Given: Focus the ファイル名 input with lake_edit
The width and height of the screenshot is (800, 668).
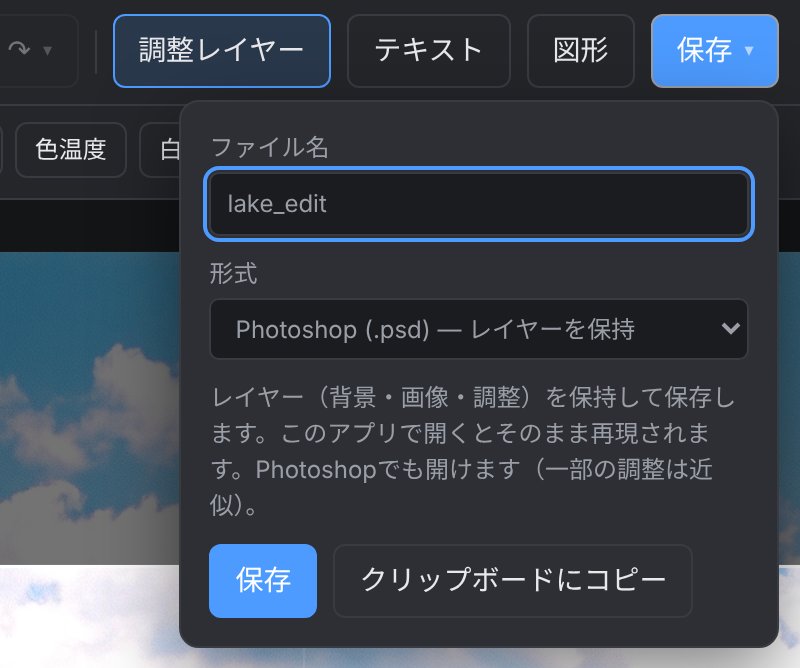Looking at the screenshot, I should [x=479, y=204].
